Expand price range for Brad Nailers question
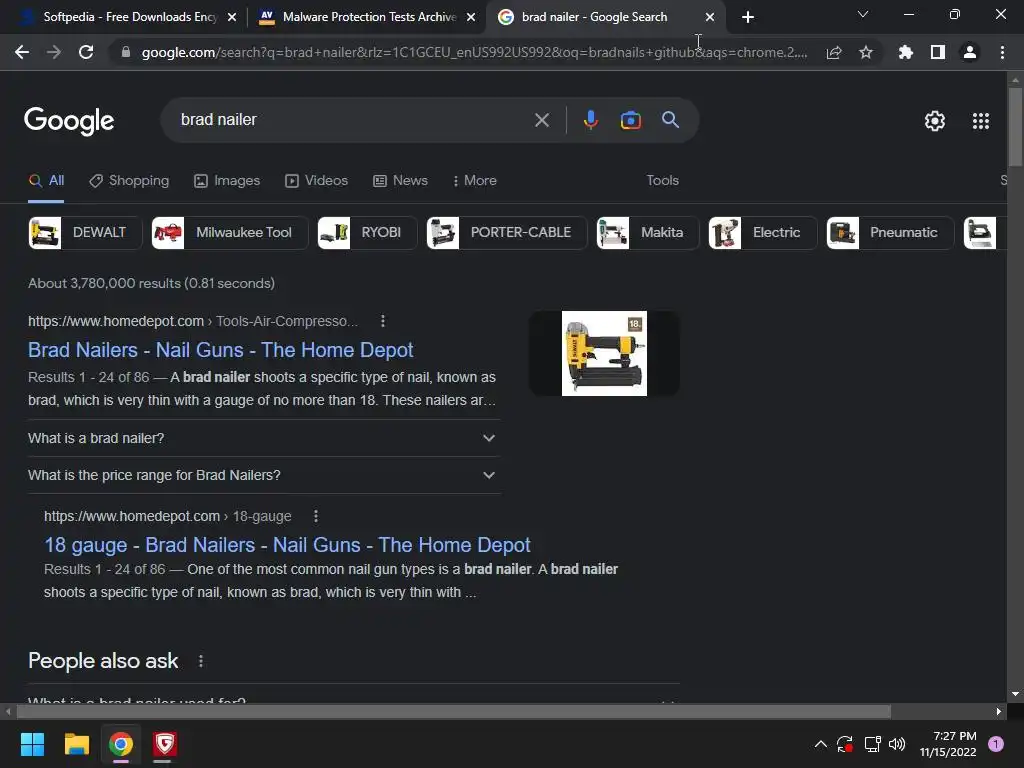 264,475
